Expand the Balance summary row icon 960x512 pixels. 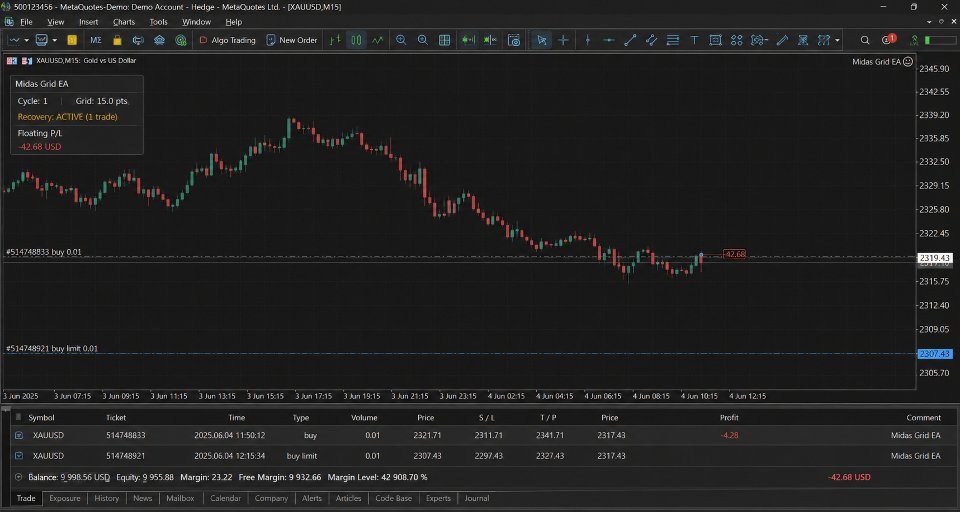[x=18, y=477]
